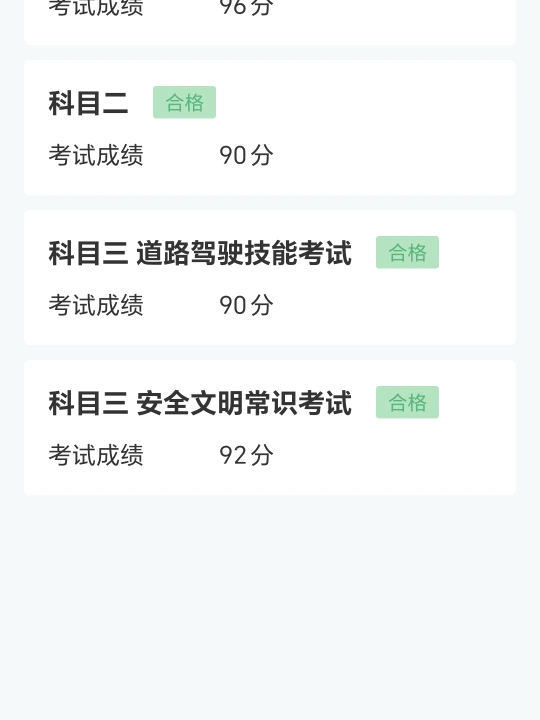Viewport: 540px width, 720px height.
Task: Open the 道路驾驶技能考试 result card
Action: click(270, 277)
